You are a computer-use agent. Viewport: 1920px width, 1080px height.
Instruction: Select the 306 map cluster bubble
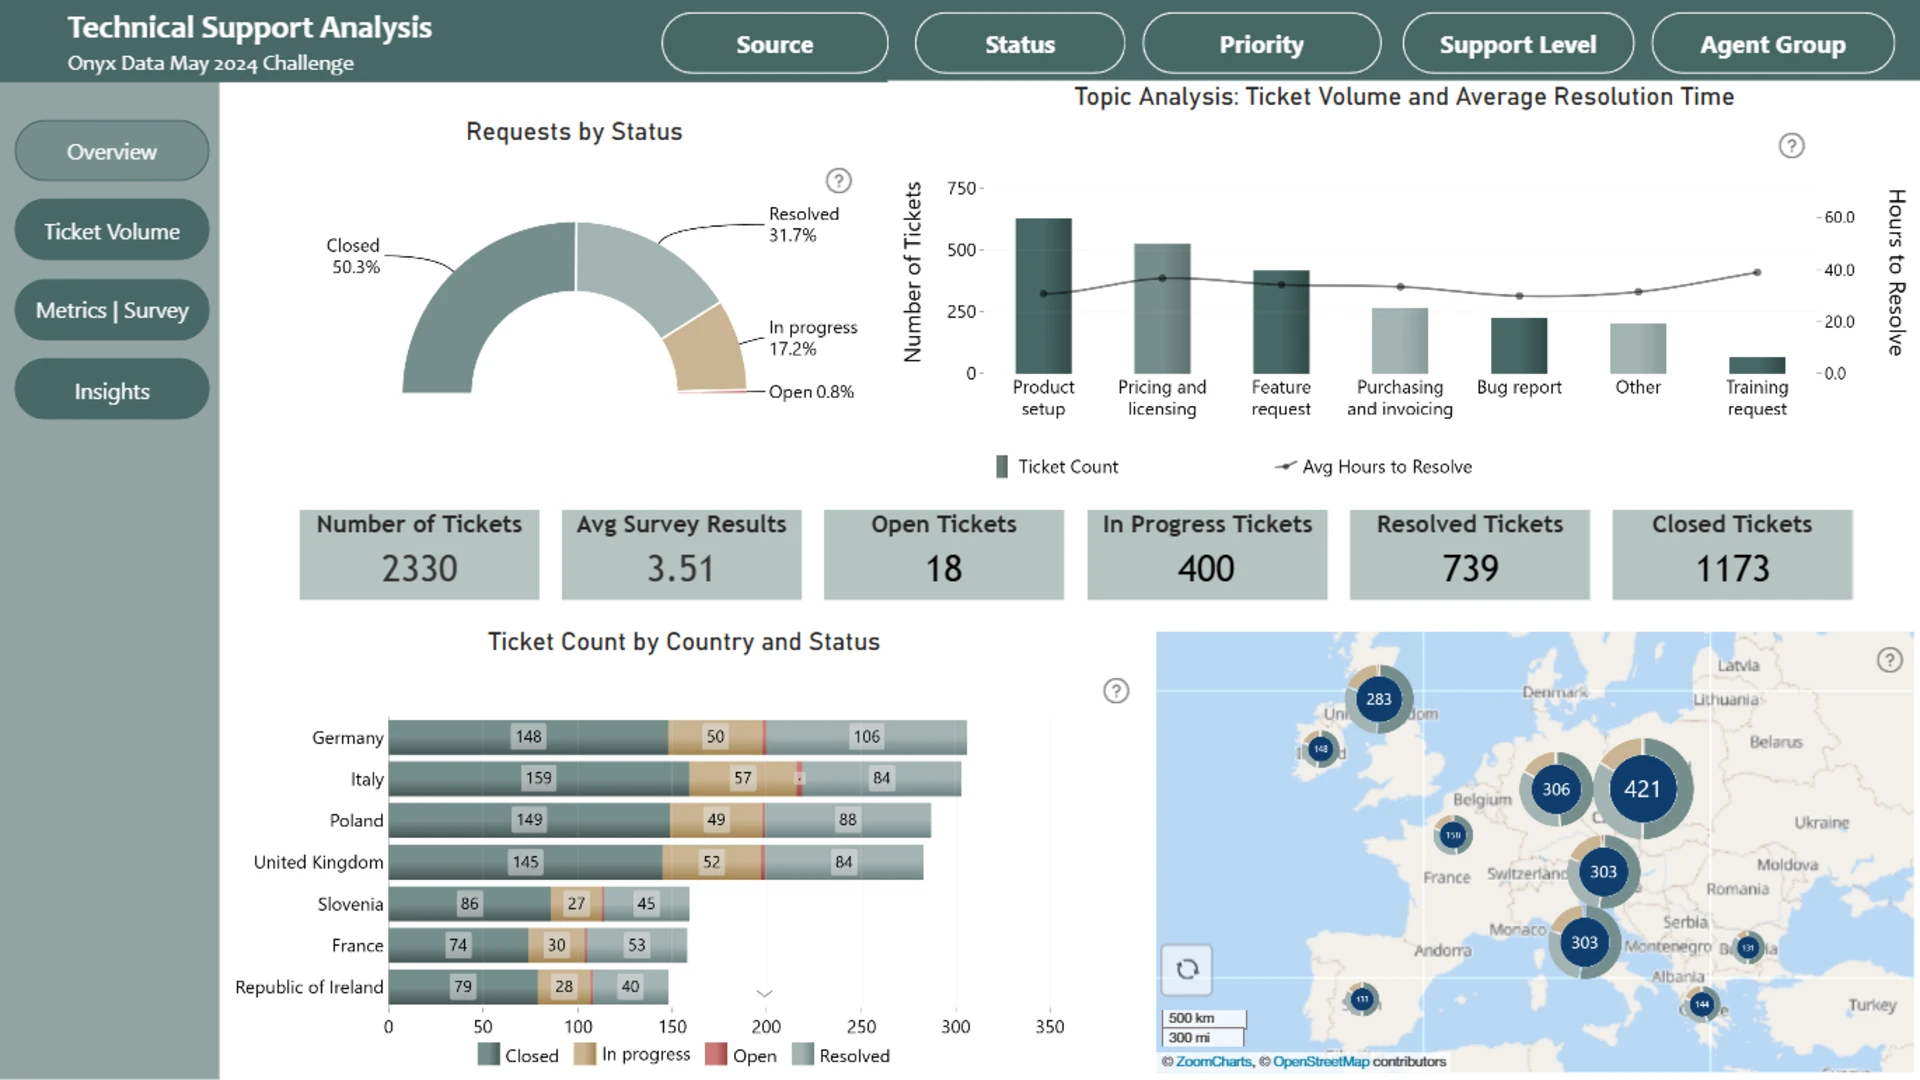(1555, 789)
